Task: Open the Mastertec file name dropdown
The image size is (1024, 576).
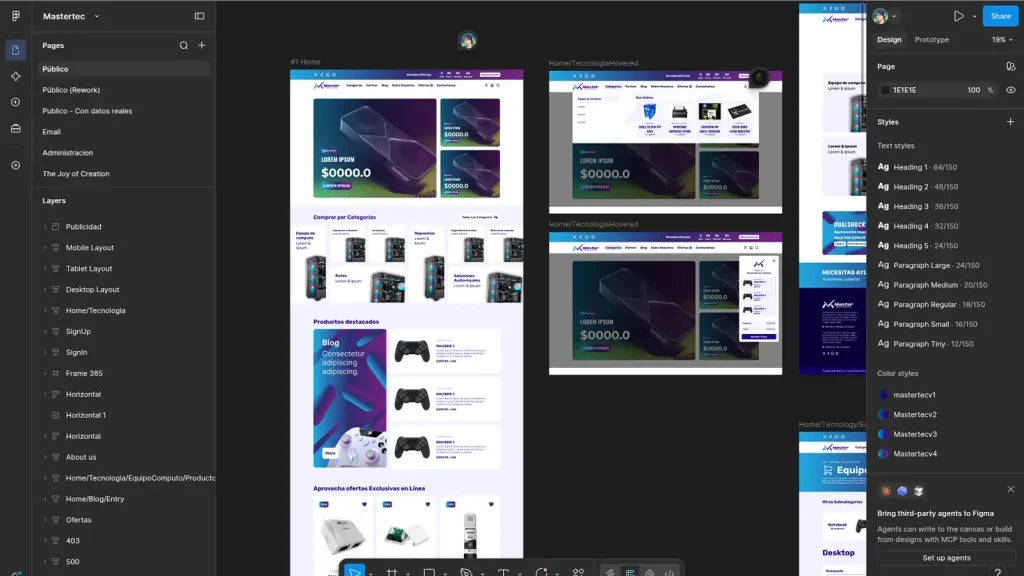Action: [97, 16]
